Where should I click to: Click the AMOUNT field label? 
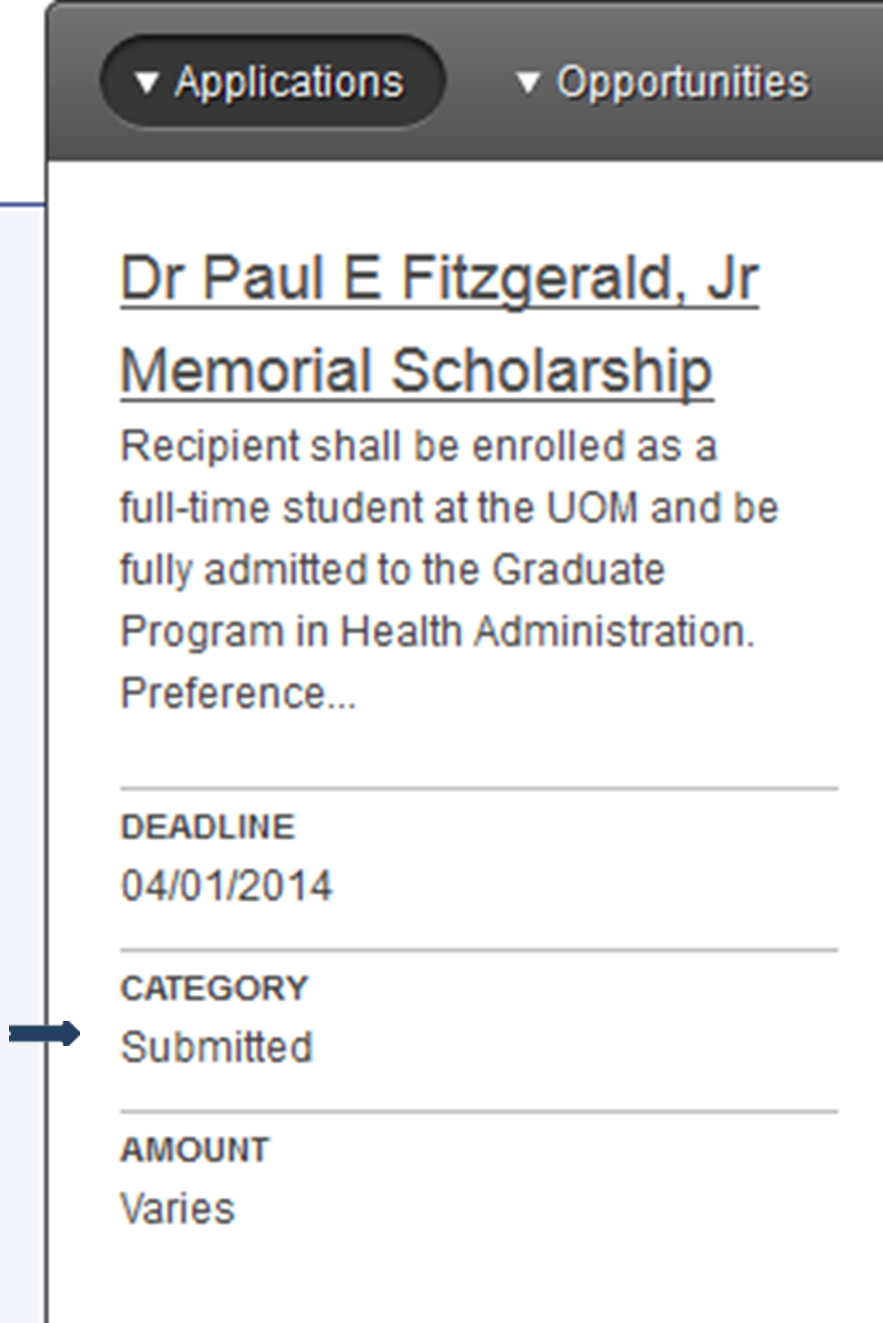(195, 1150)
